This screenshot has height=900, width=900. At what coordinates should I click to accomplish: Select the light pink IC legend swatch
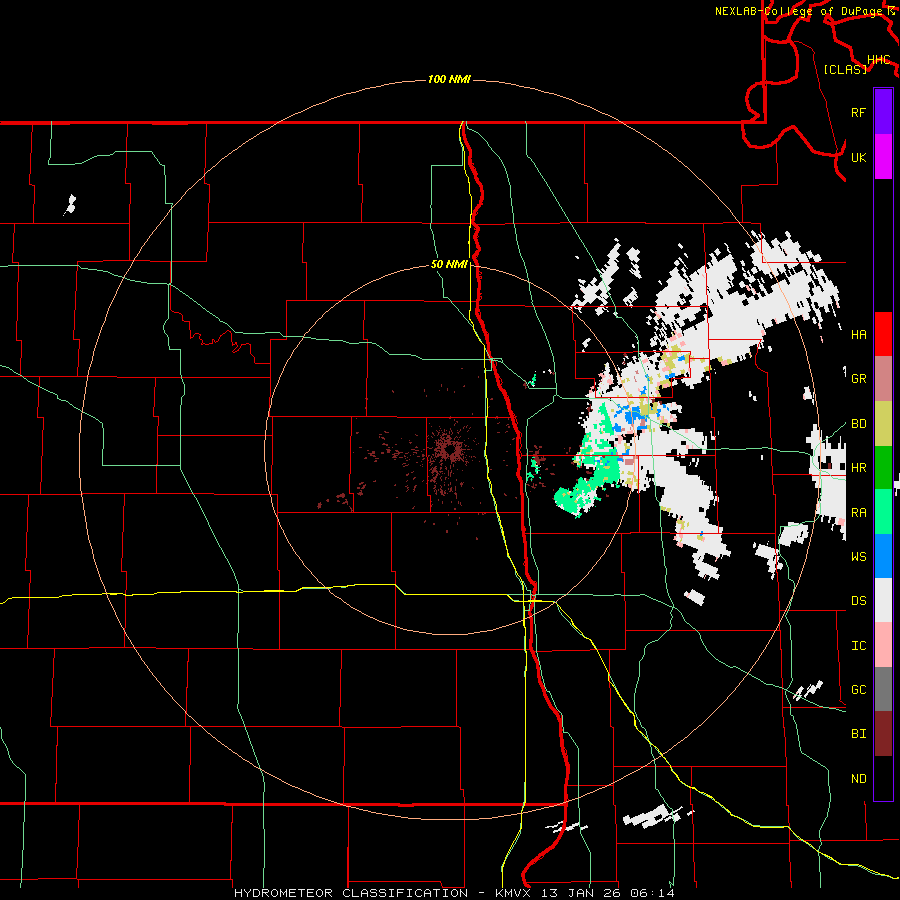[x=883, y=645]
